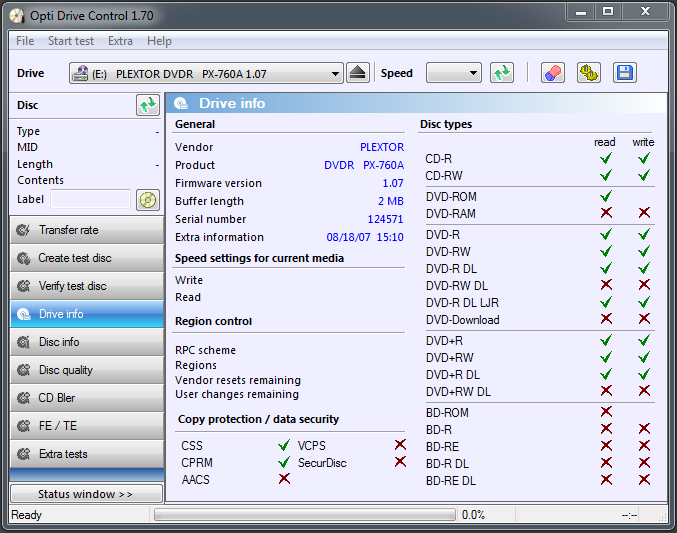The image size is (677, 533).
Task: Open the Extra menu
Action: 120,41
